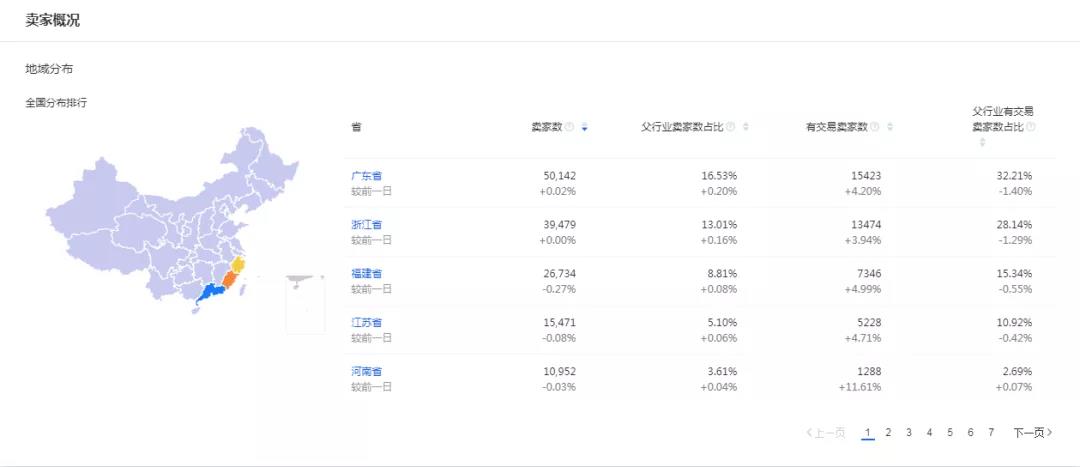Click the orange Fujian region on map
Viewport: 1080px width, 467px height.
click(x=229, y=279)
